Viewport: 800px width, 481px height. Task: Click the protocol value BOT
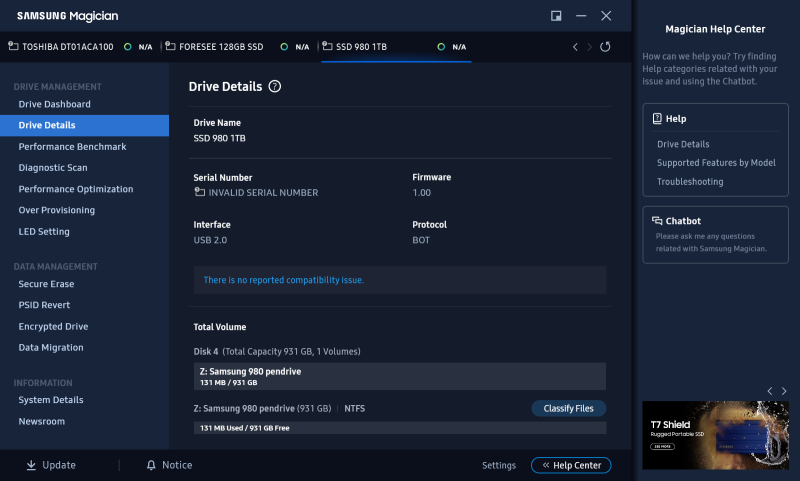pyautogui.click(x=421, y=240)
